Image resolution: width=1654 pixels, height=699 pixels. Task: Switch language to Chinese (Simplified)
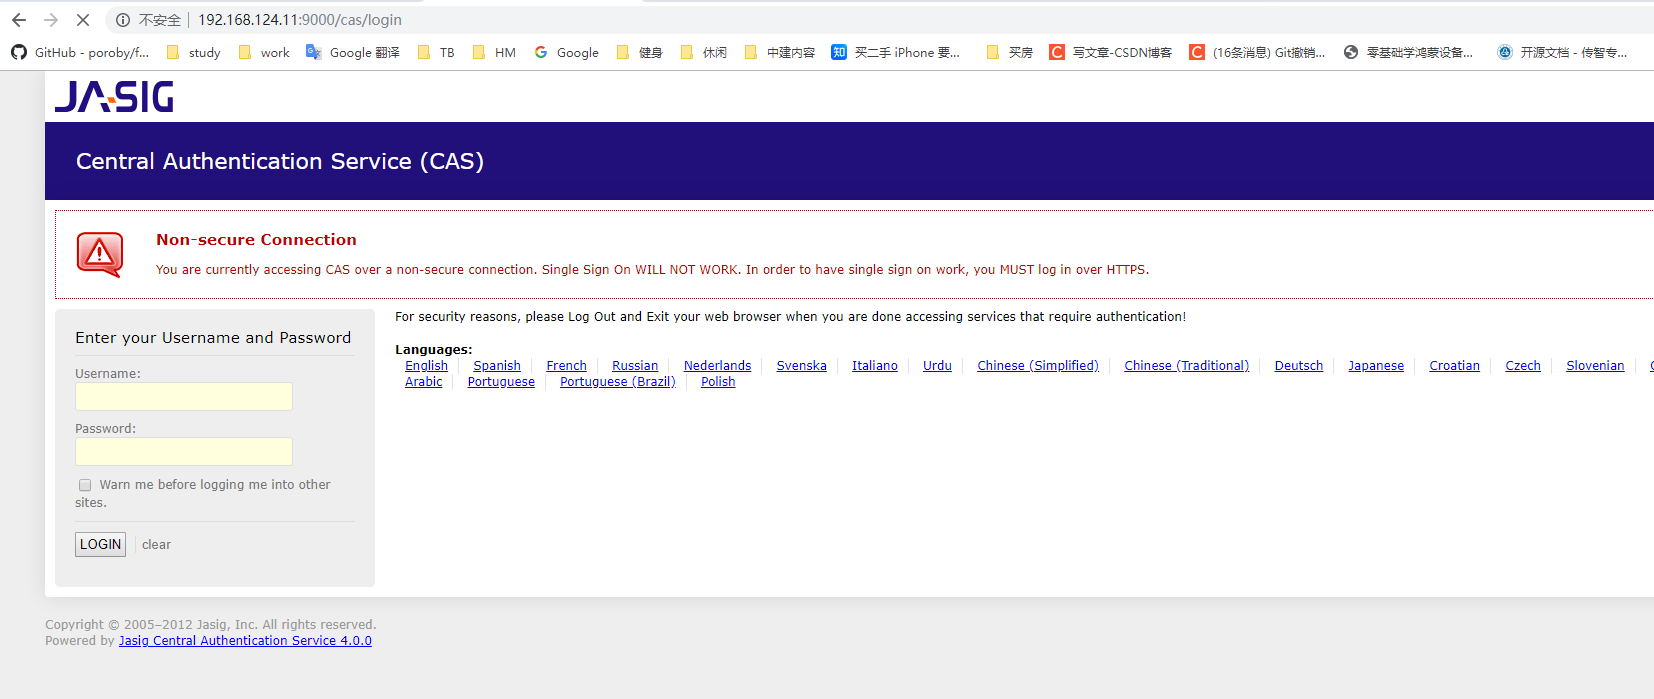coord(1038,366)
